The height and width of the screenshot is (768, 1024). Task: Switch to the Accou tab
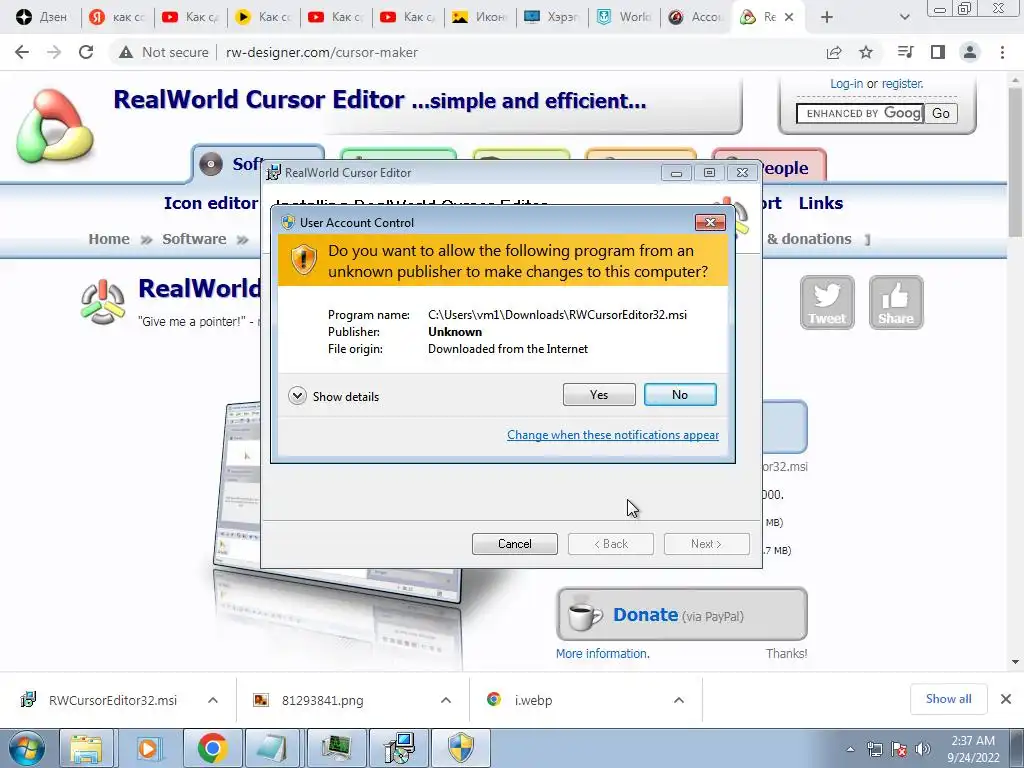coord(696,17)
